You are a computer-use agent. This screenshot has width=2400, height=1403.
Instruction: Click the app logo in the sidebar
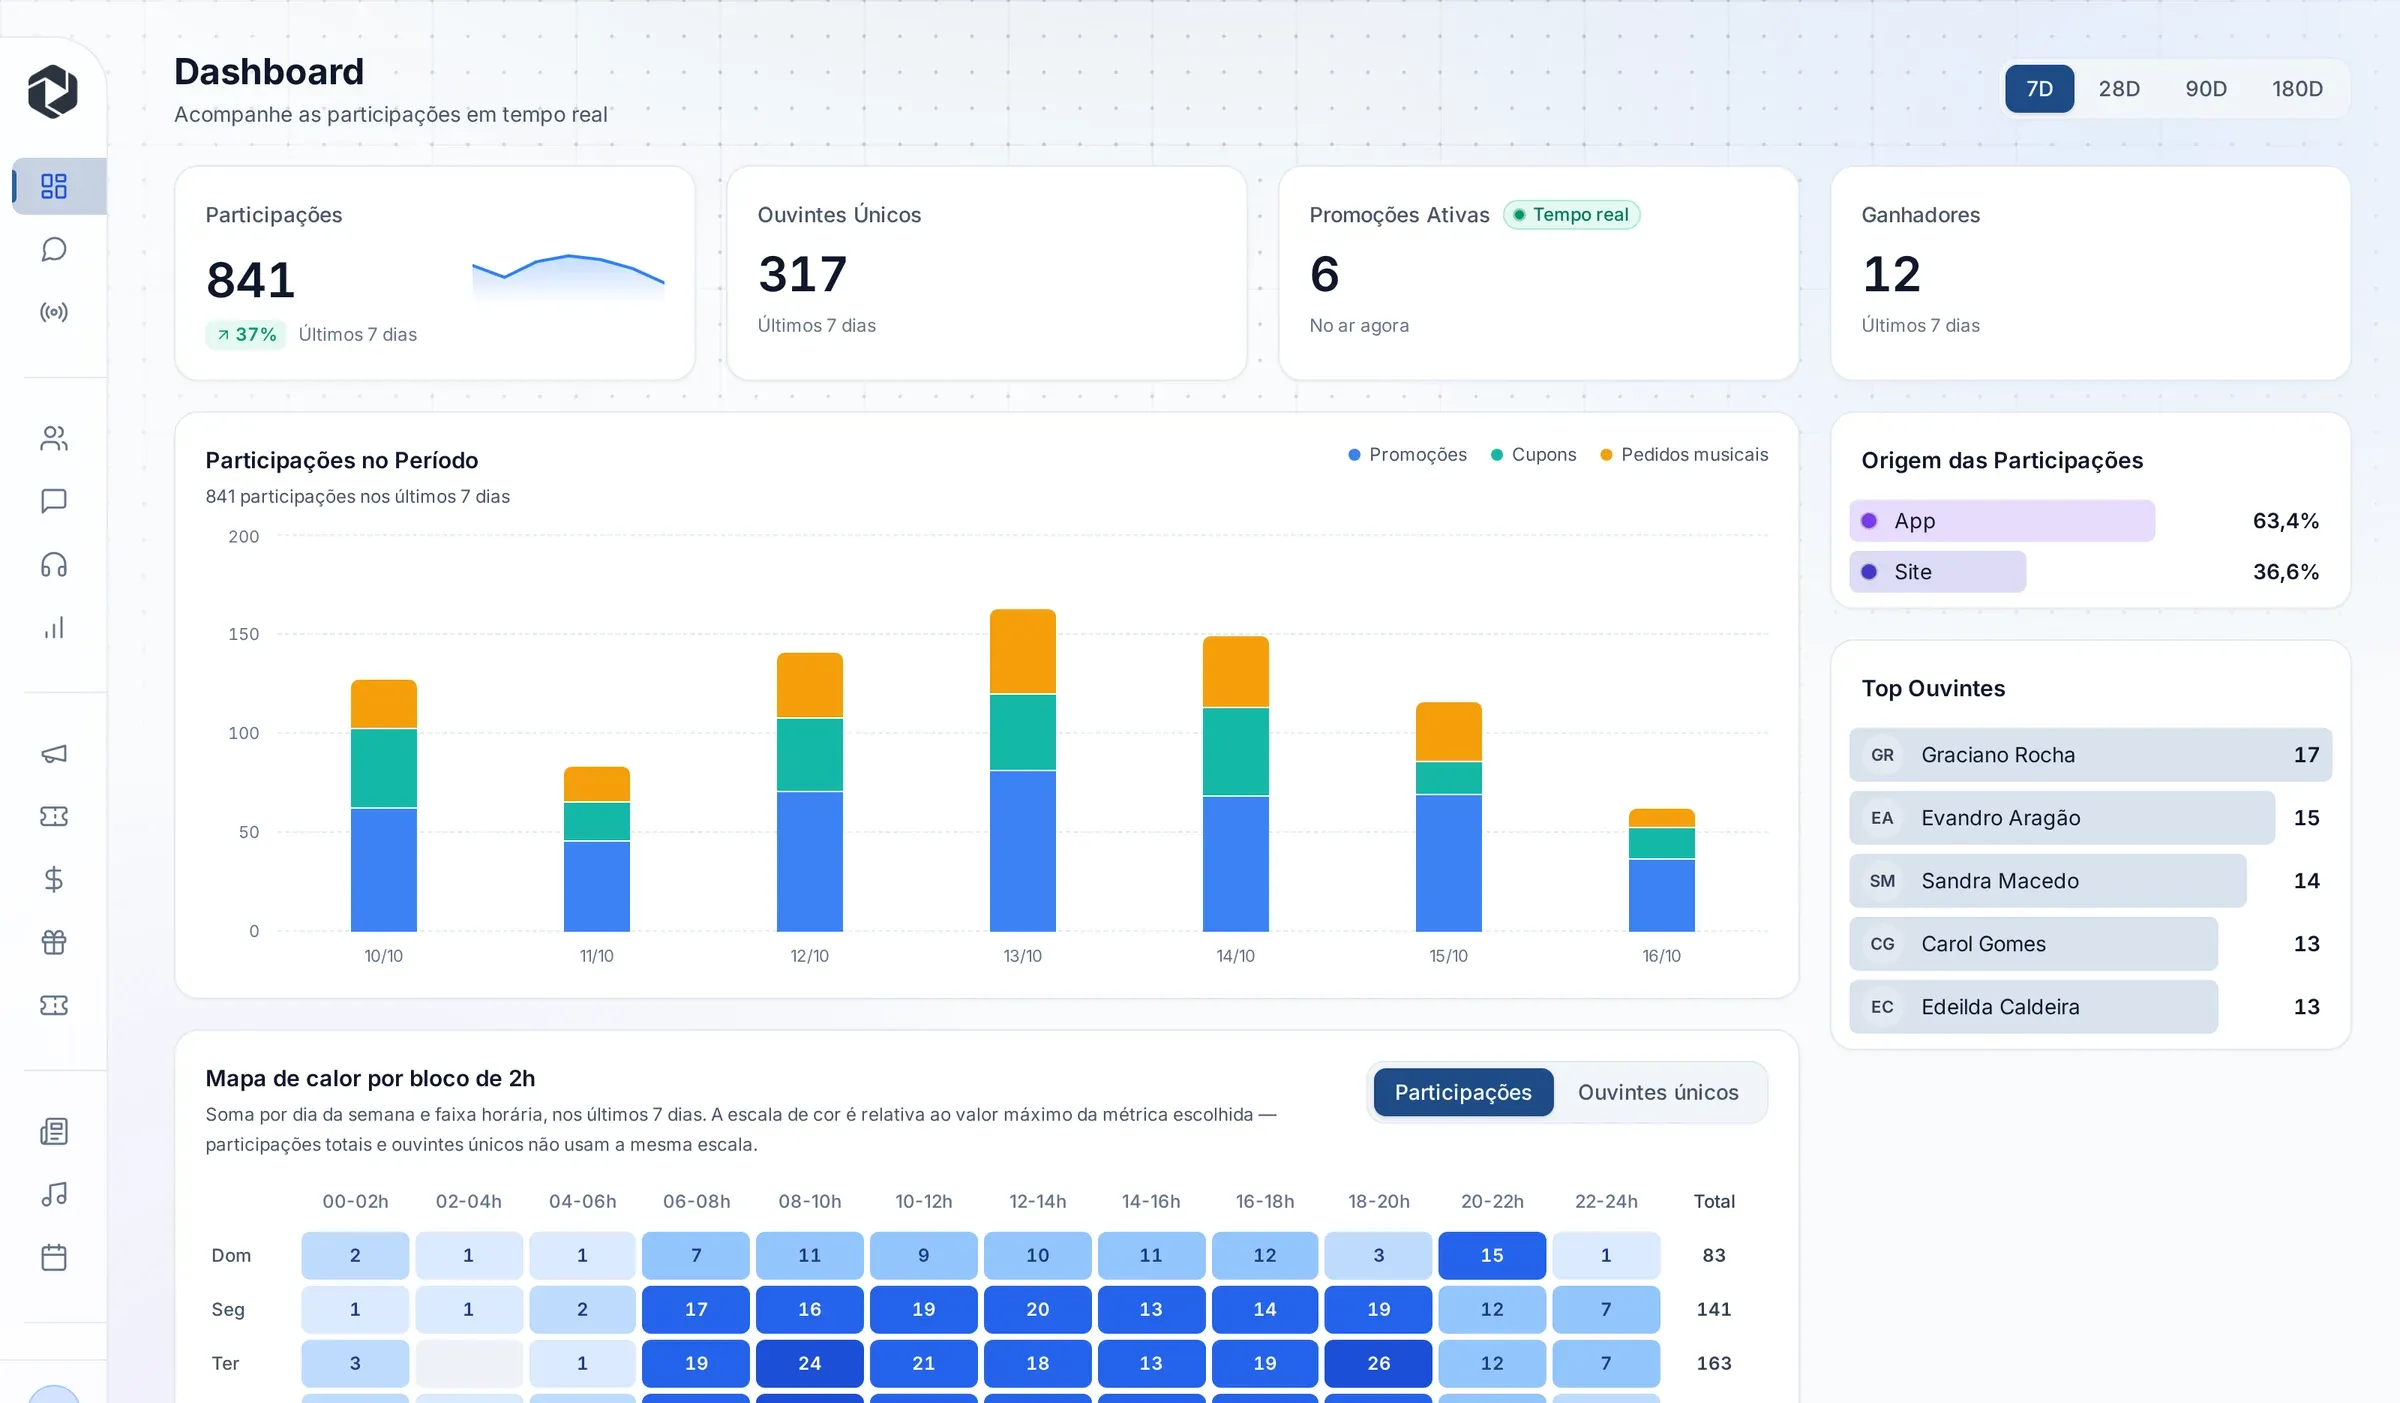pyautogui.click(x=53, y=92)
